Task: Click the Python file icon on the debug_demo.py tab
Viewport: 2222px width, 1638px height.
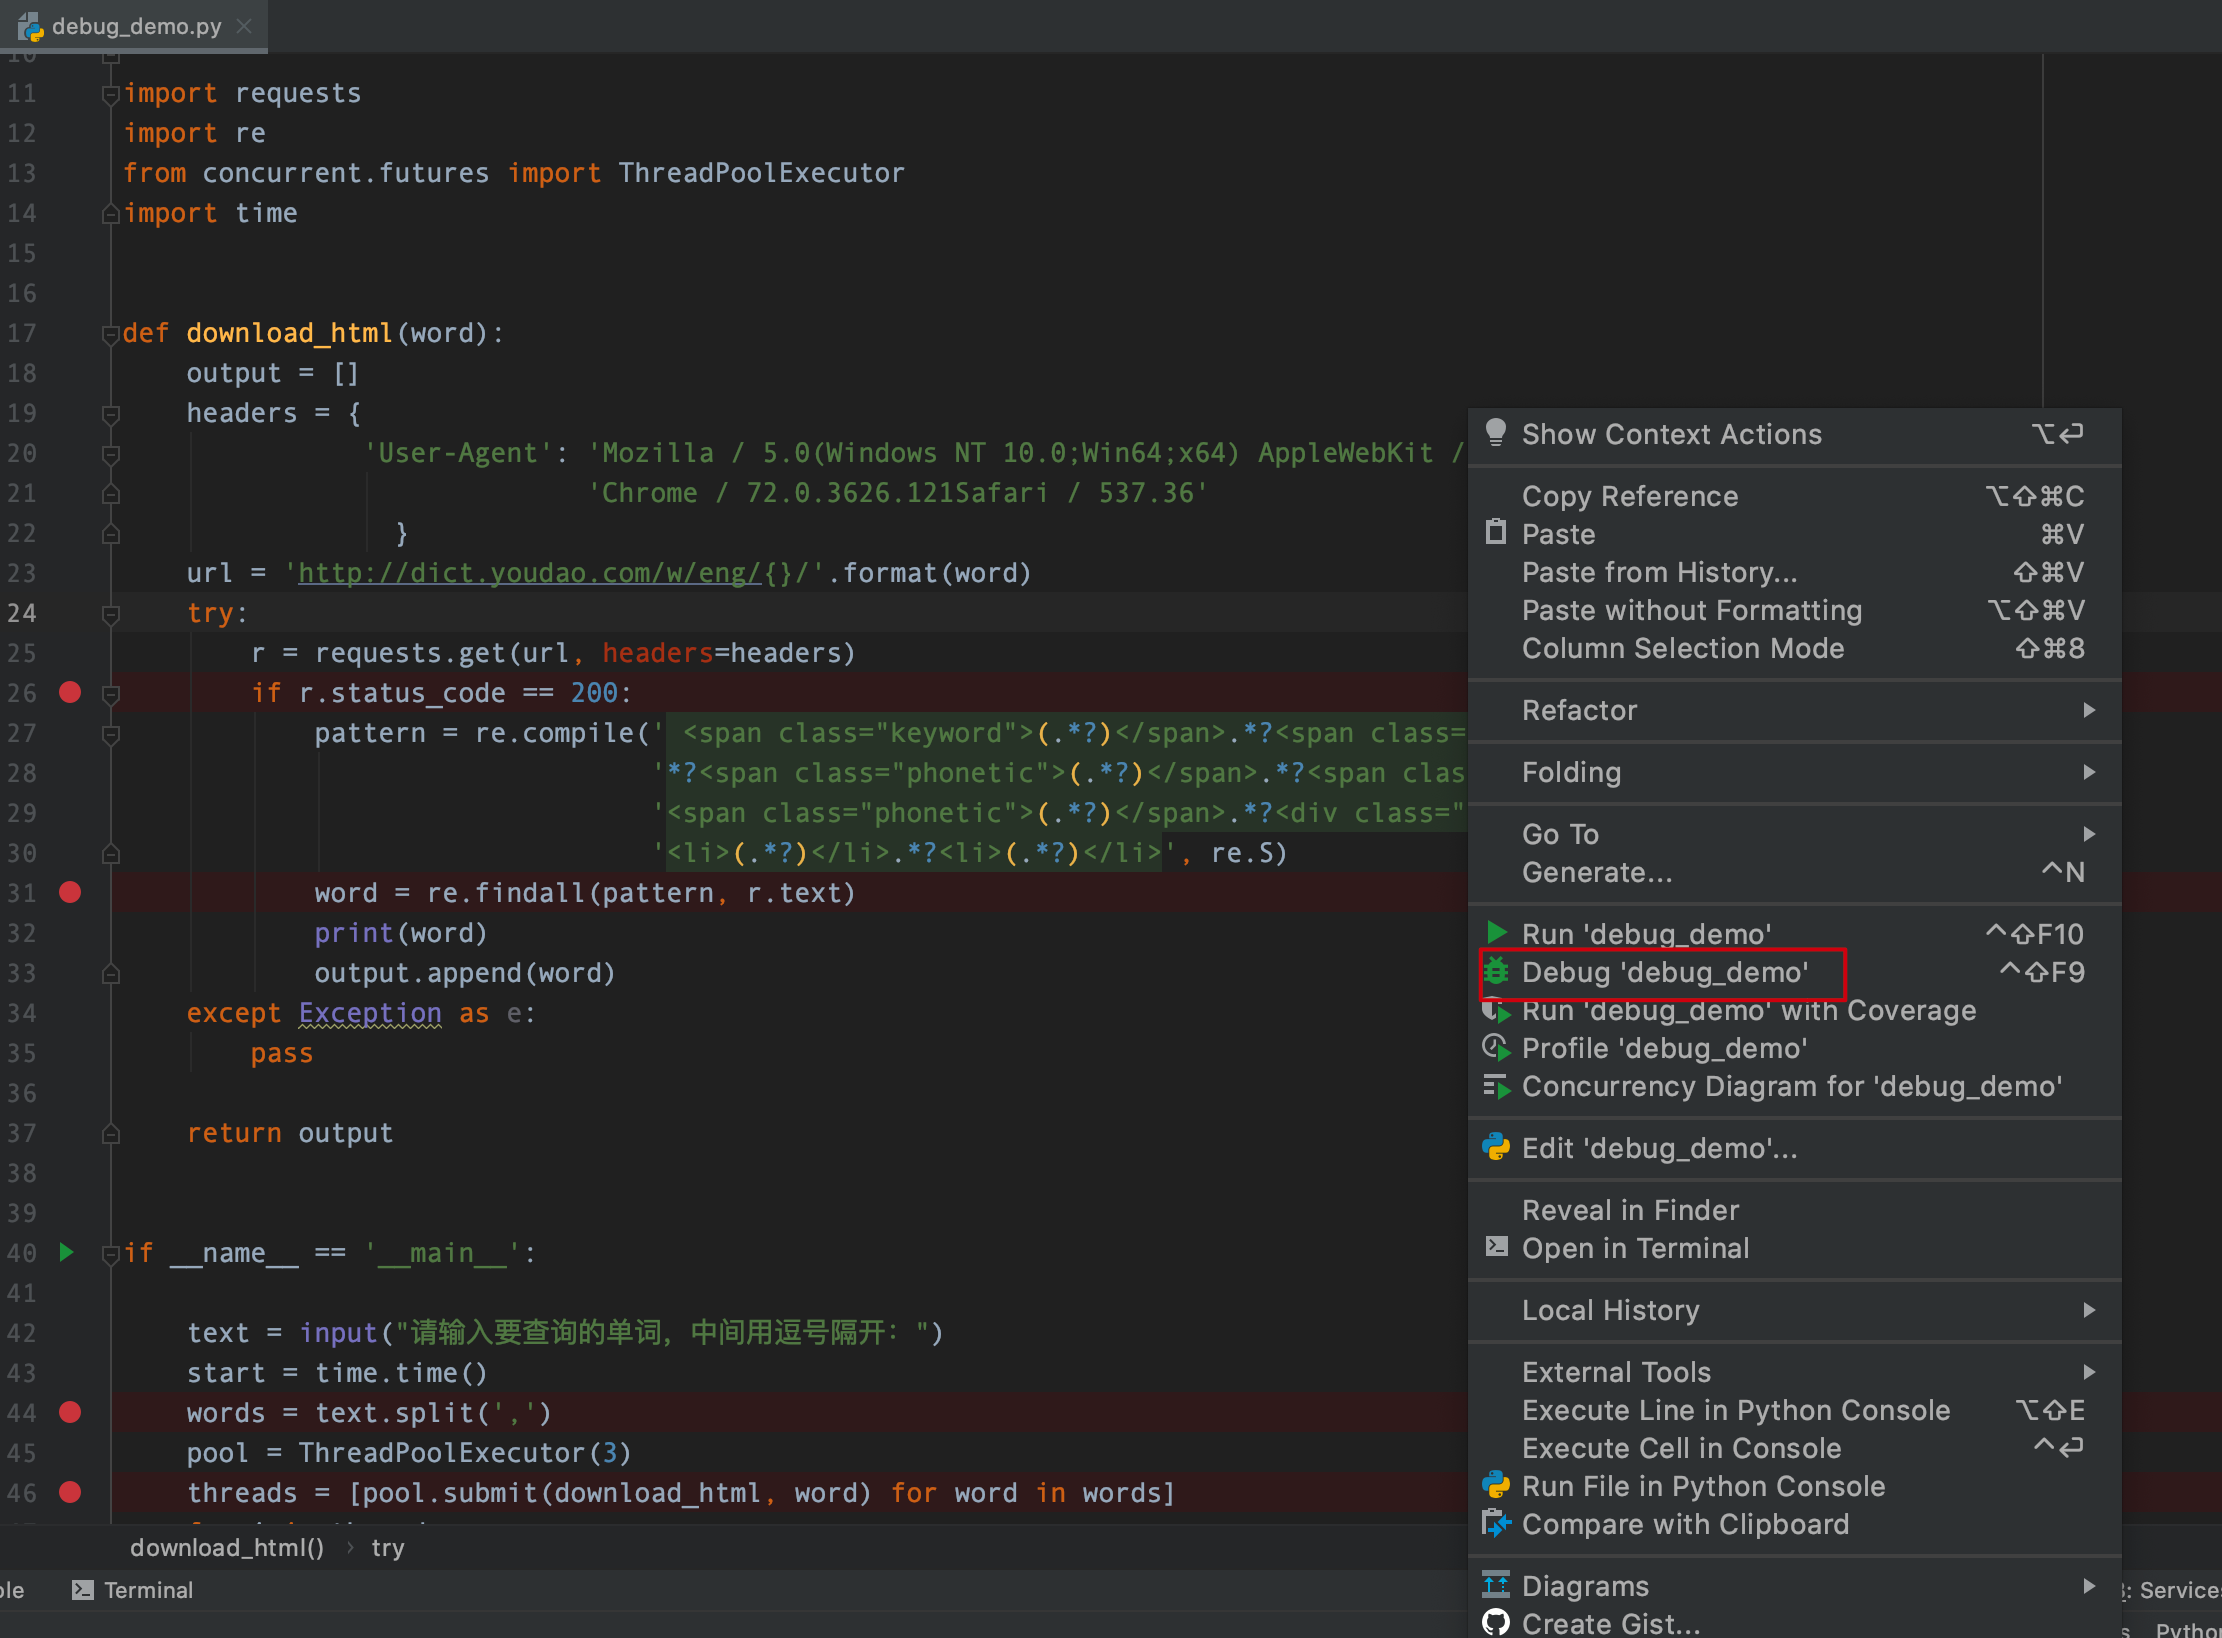Action: click(x=31, y=27)
